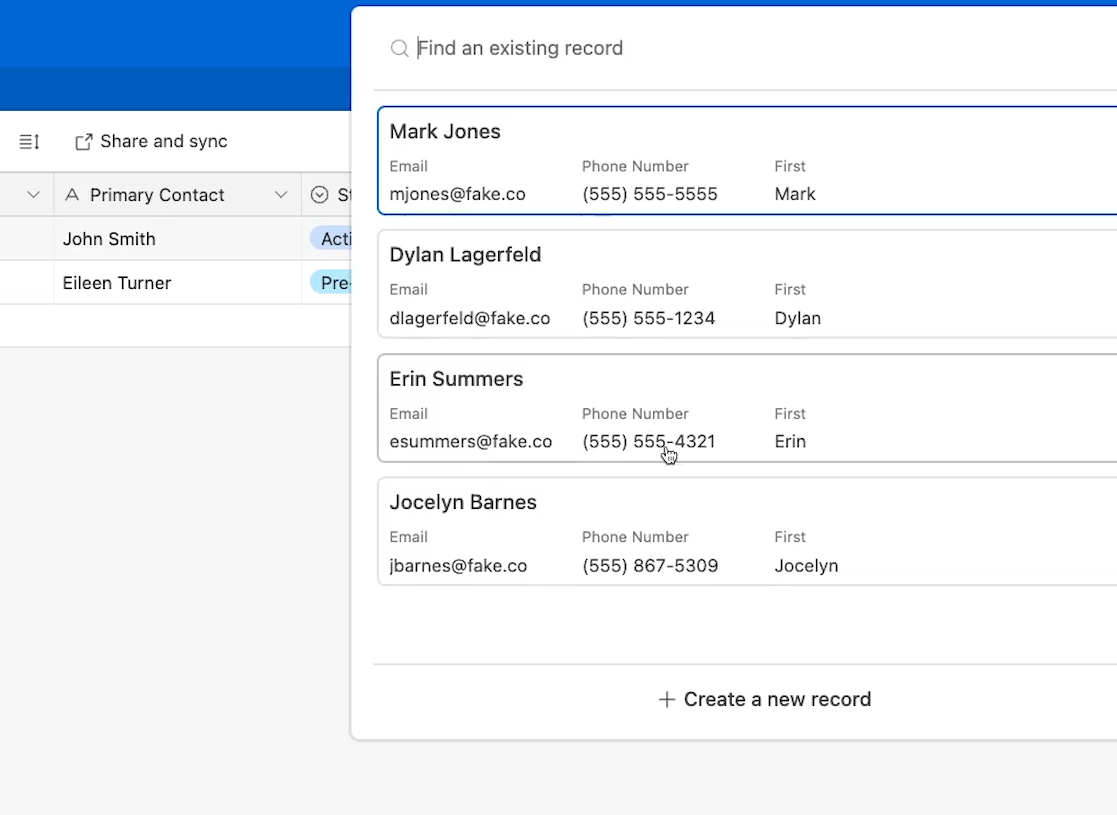Viewport: 1117px width, 815px height.
Task: Select the Mark Jones record card
Action: [747, 161]
